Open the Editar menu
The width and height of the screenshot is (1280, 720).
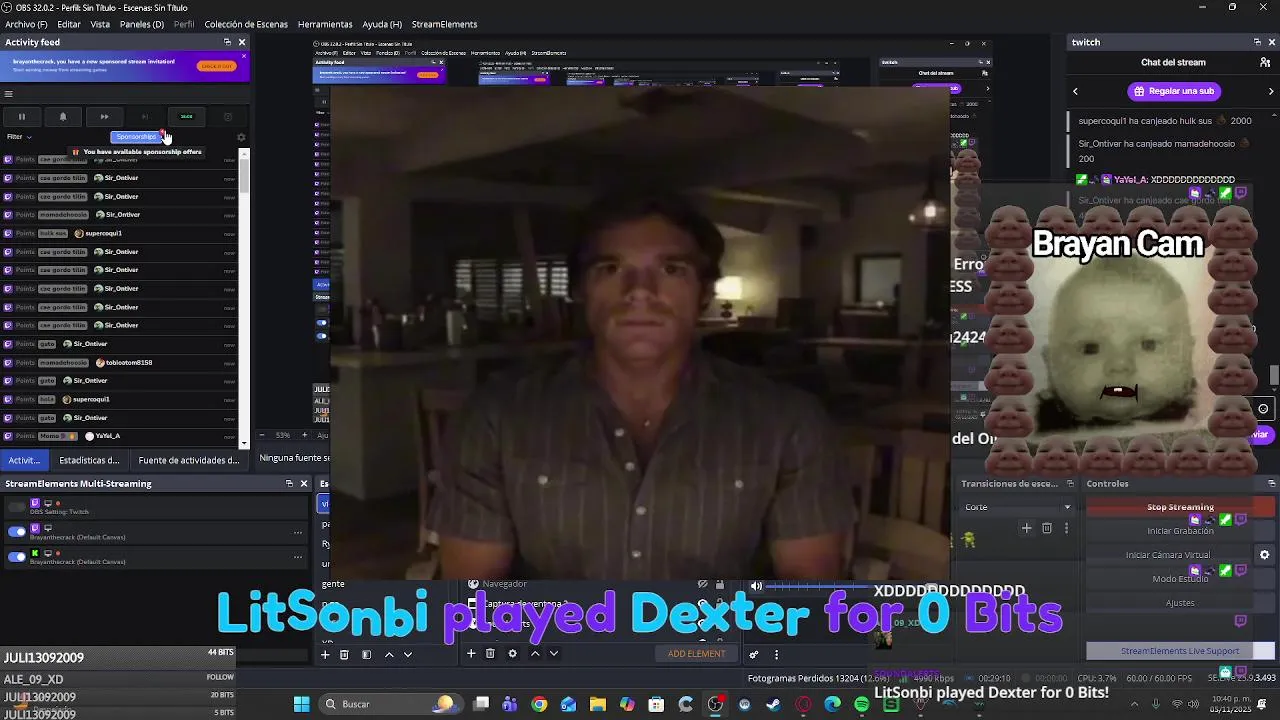pos(69,24)
